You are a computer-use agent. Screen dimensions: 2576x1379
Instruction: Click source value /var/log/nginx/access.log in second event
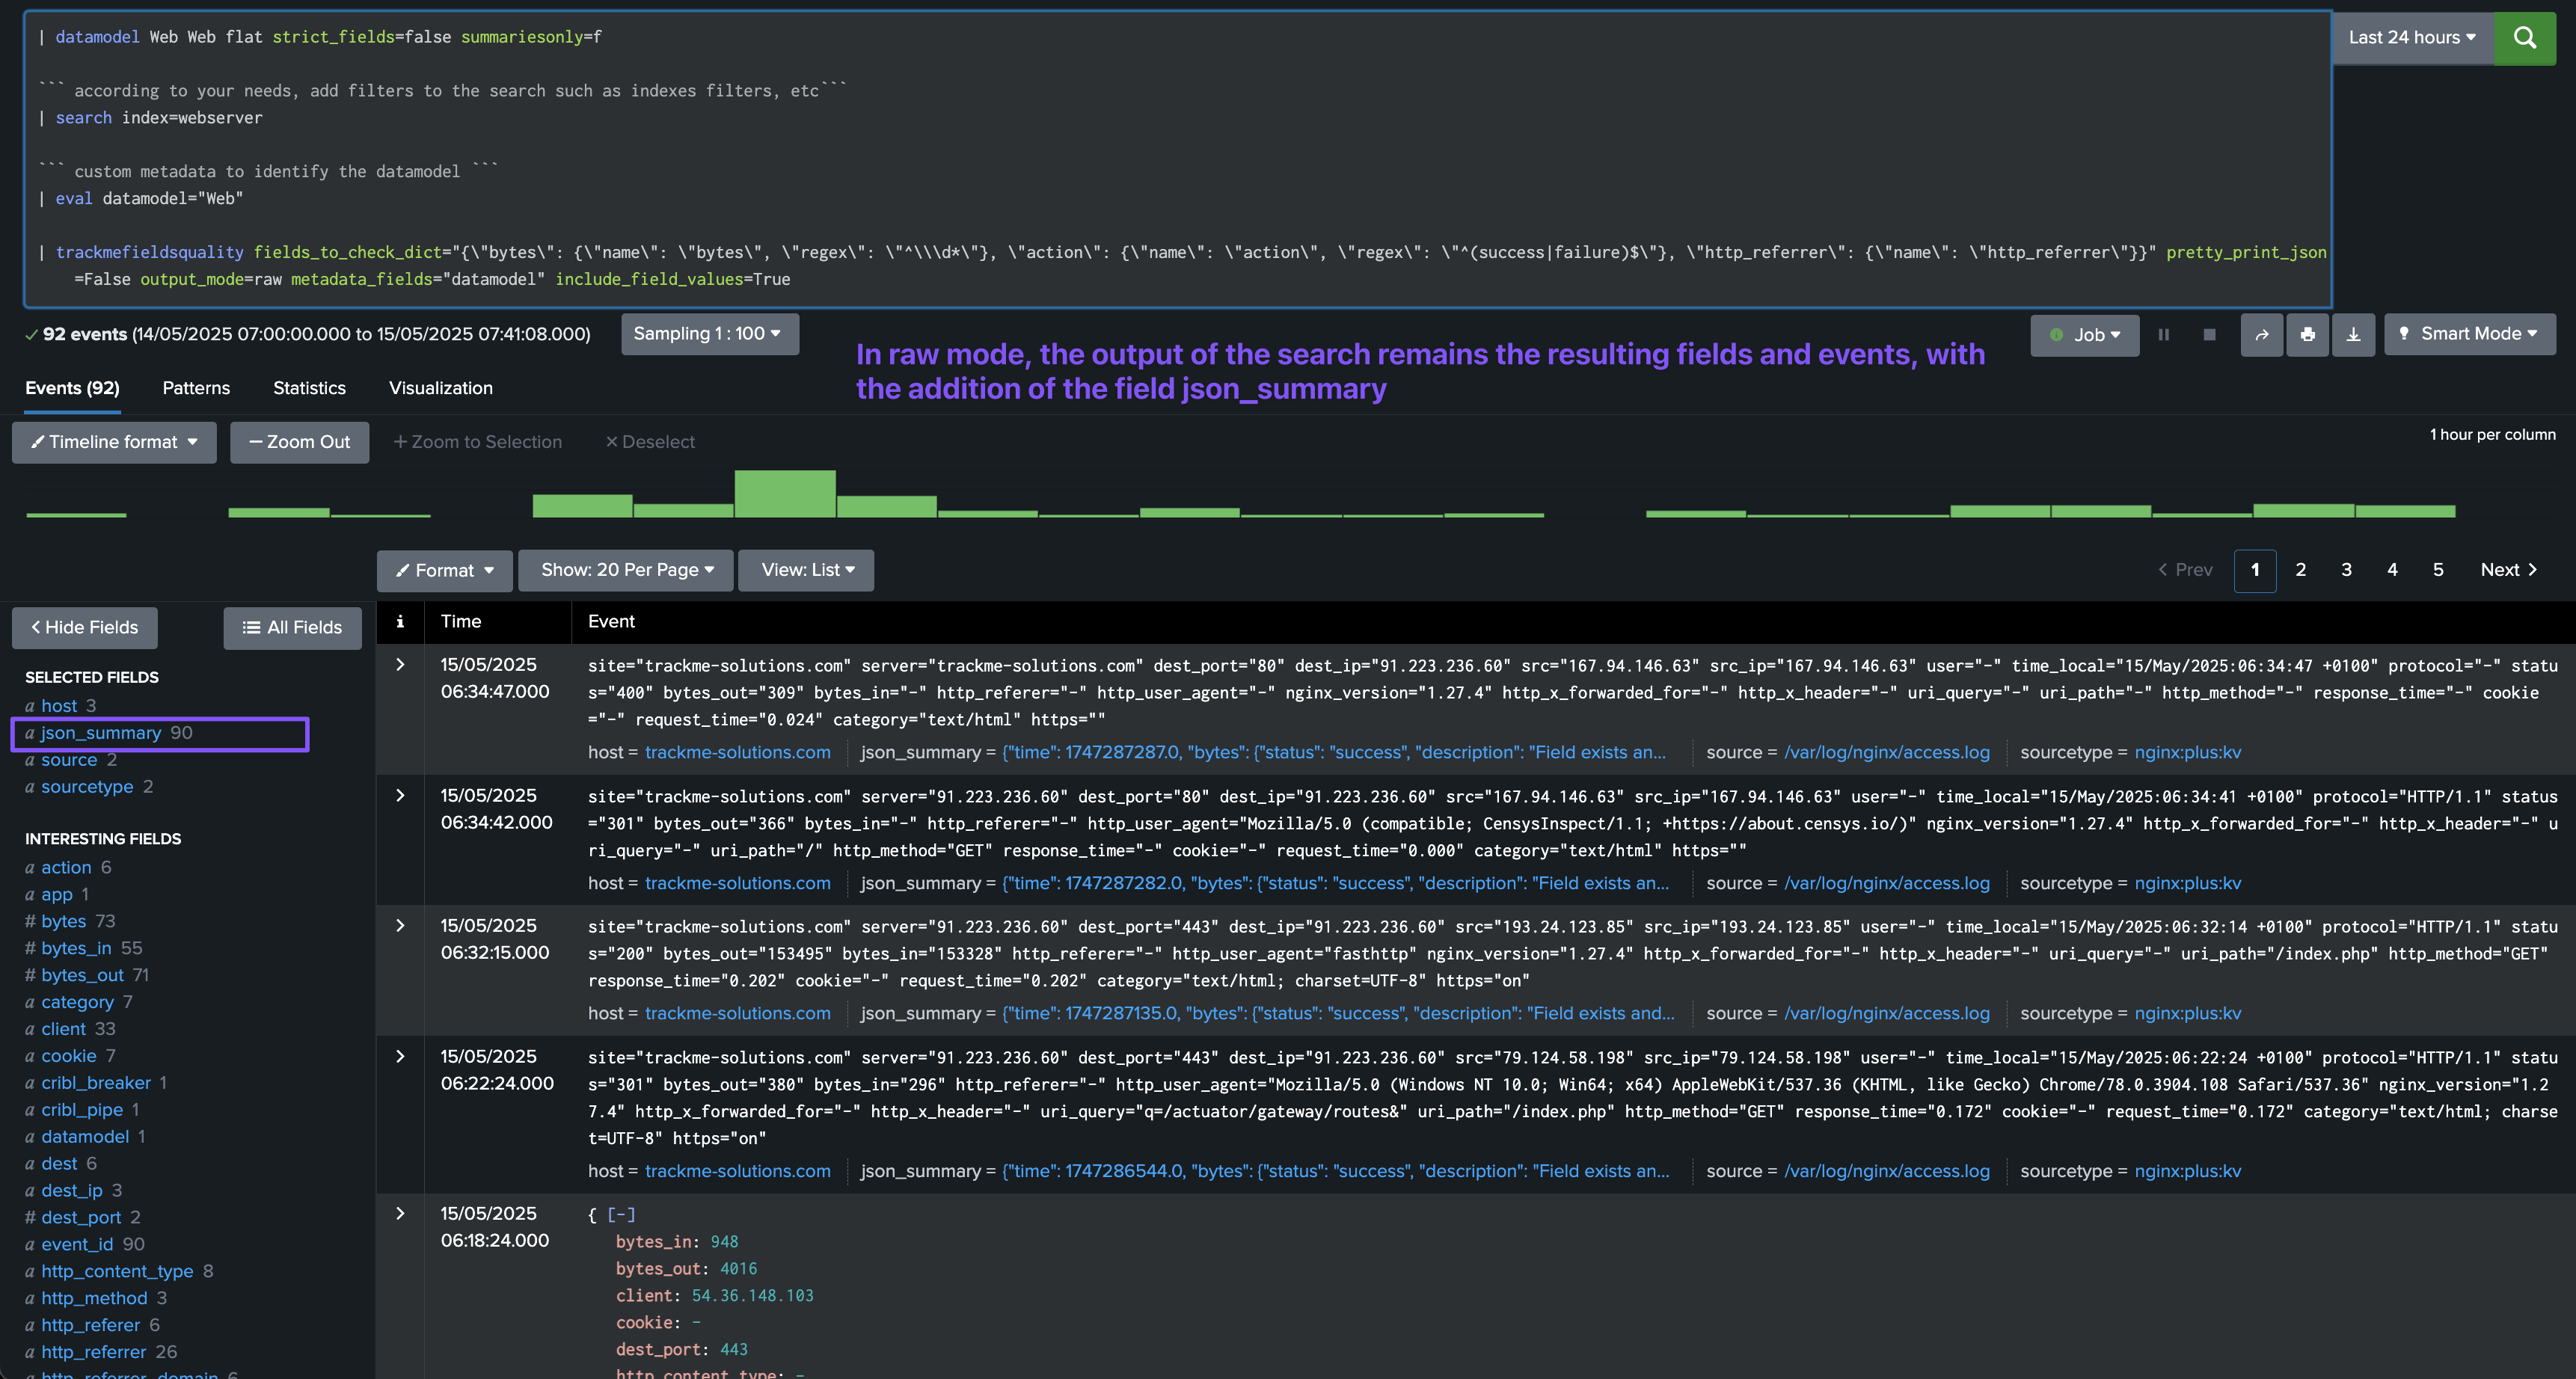click(1886, 884)
